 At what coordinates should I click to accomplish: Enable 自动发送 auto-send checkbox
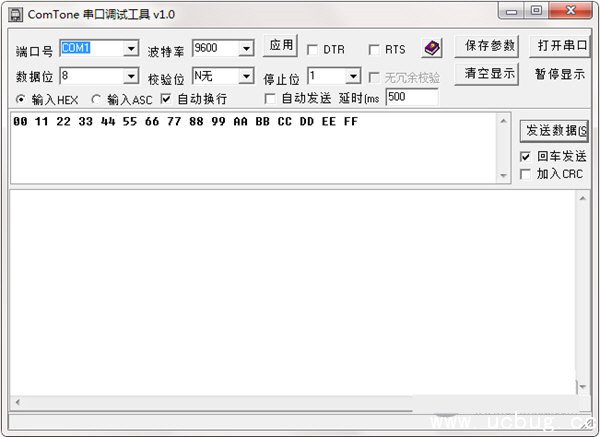coord(270,98)
